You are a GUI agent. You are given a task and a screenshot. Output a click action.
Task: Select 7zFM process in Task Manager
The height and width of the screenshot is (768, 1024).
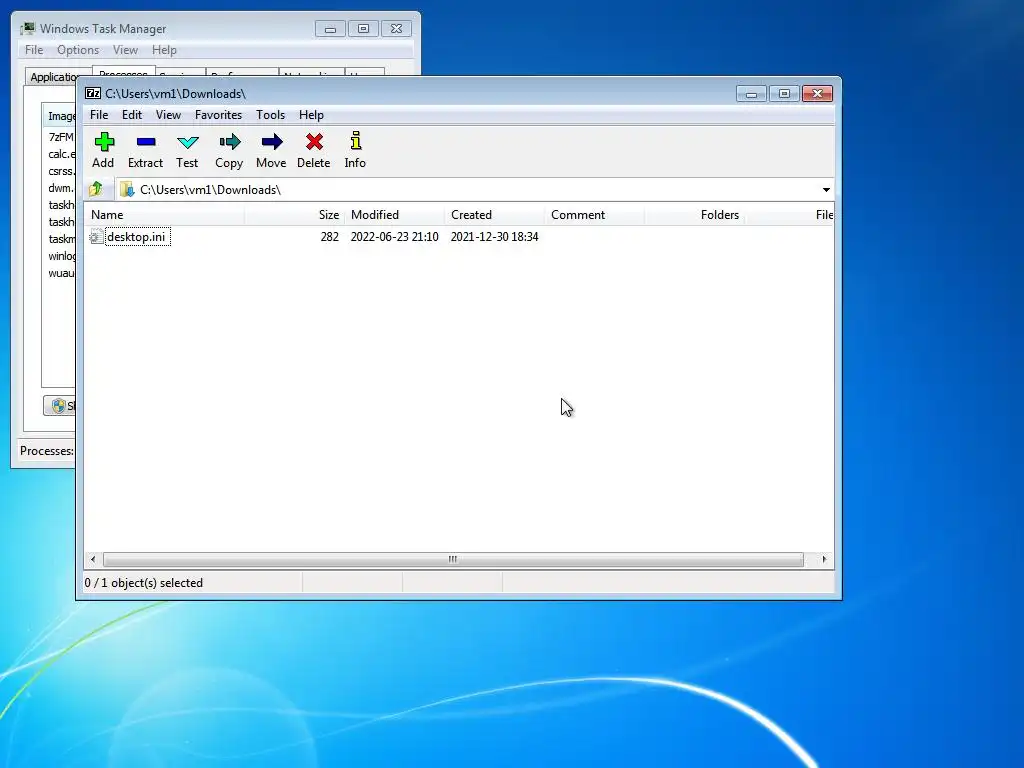(x=61, y=137)
